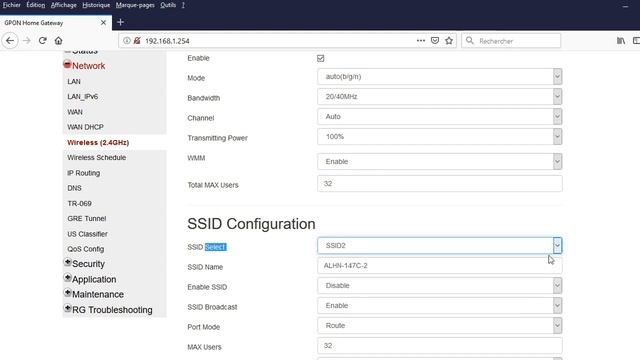The width and height of the screenshot is (640, 360).
Task: Open the SSID Broadcast dropdown
Action: point(440,306)
